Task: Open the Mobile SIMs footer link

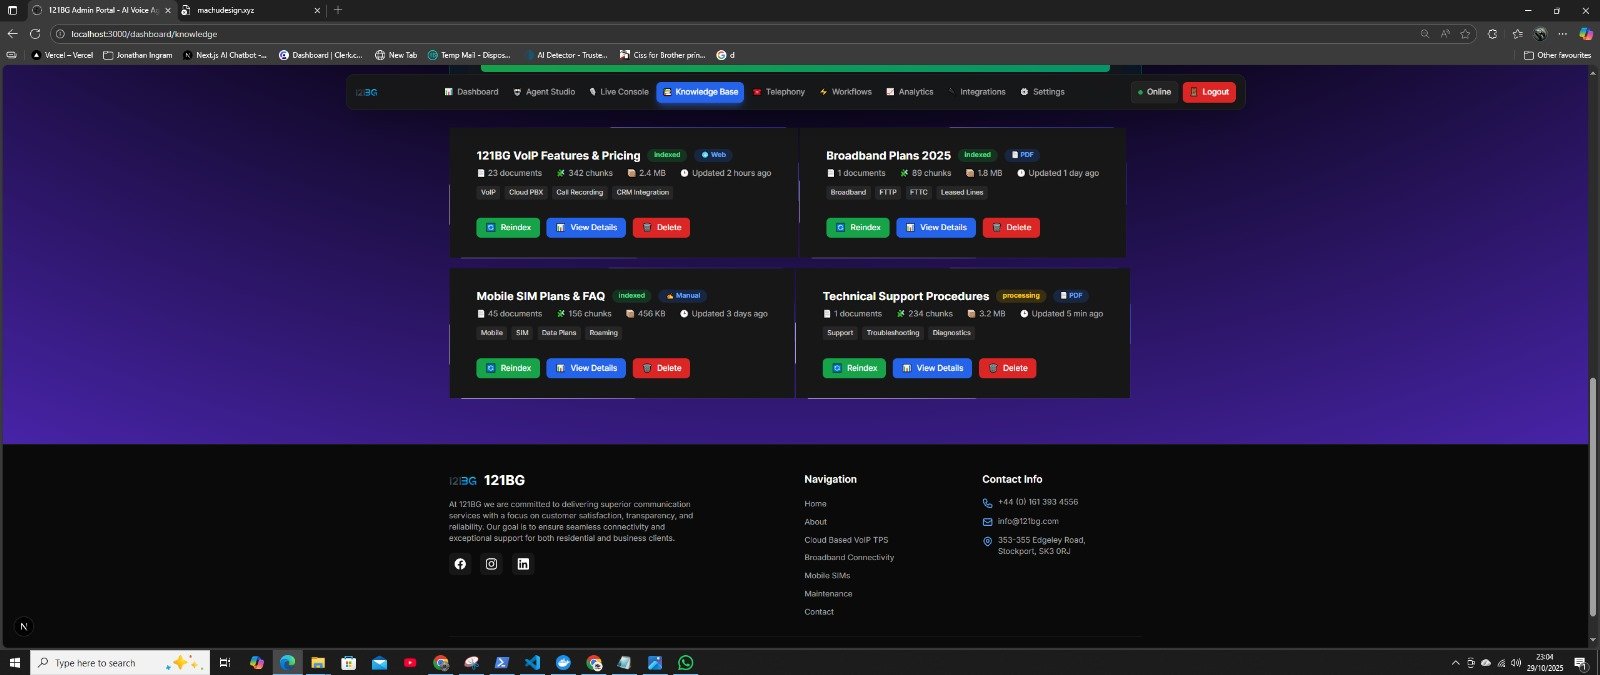Action: (827, 576)
